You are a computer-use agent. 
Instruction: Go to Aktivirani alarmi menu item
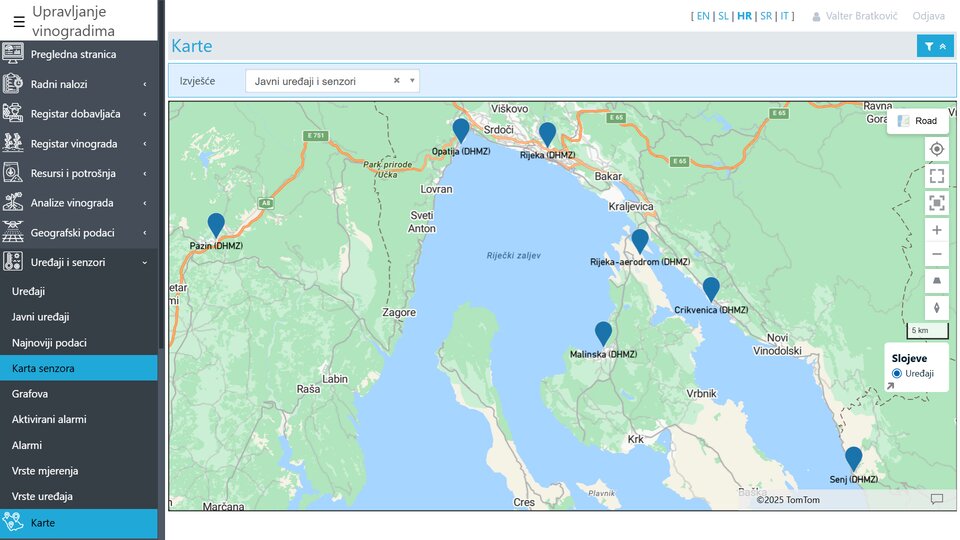[x=49, y=419]
